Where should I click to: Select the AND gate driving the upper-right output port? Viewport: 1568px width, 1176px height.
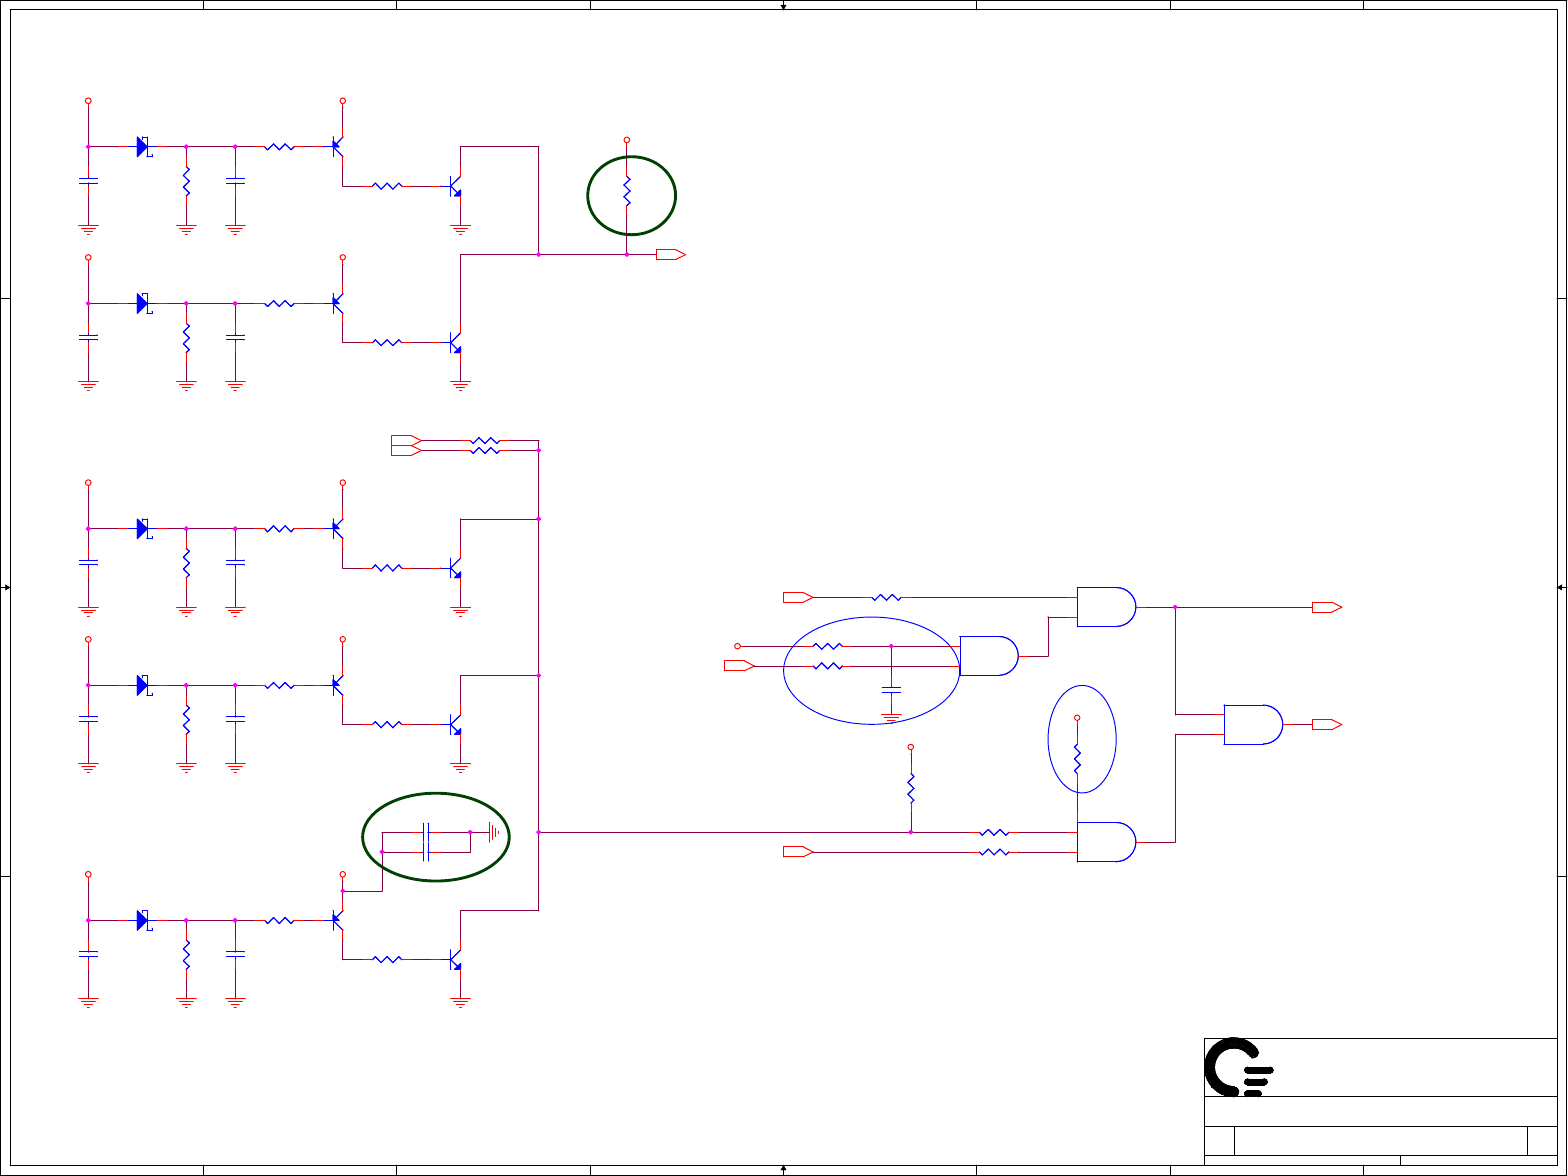(1106, 607)
